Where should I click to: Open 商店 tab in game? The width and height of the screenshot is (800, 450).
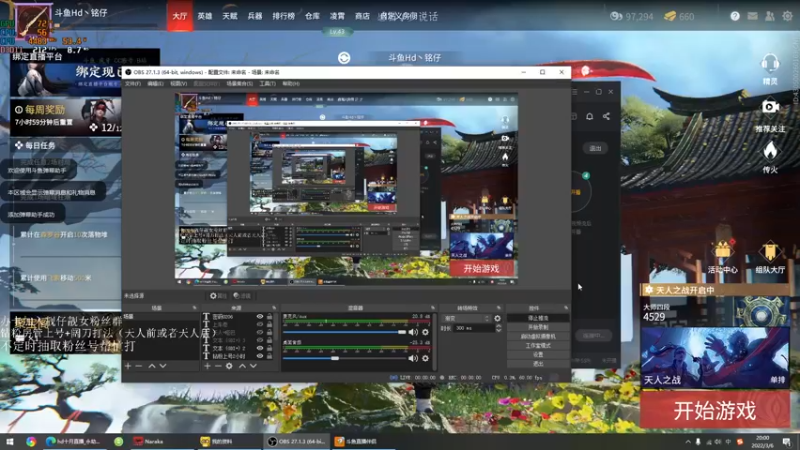[x=362, y=16]
